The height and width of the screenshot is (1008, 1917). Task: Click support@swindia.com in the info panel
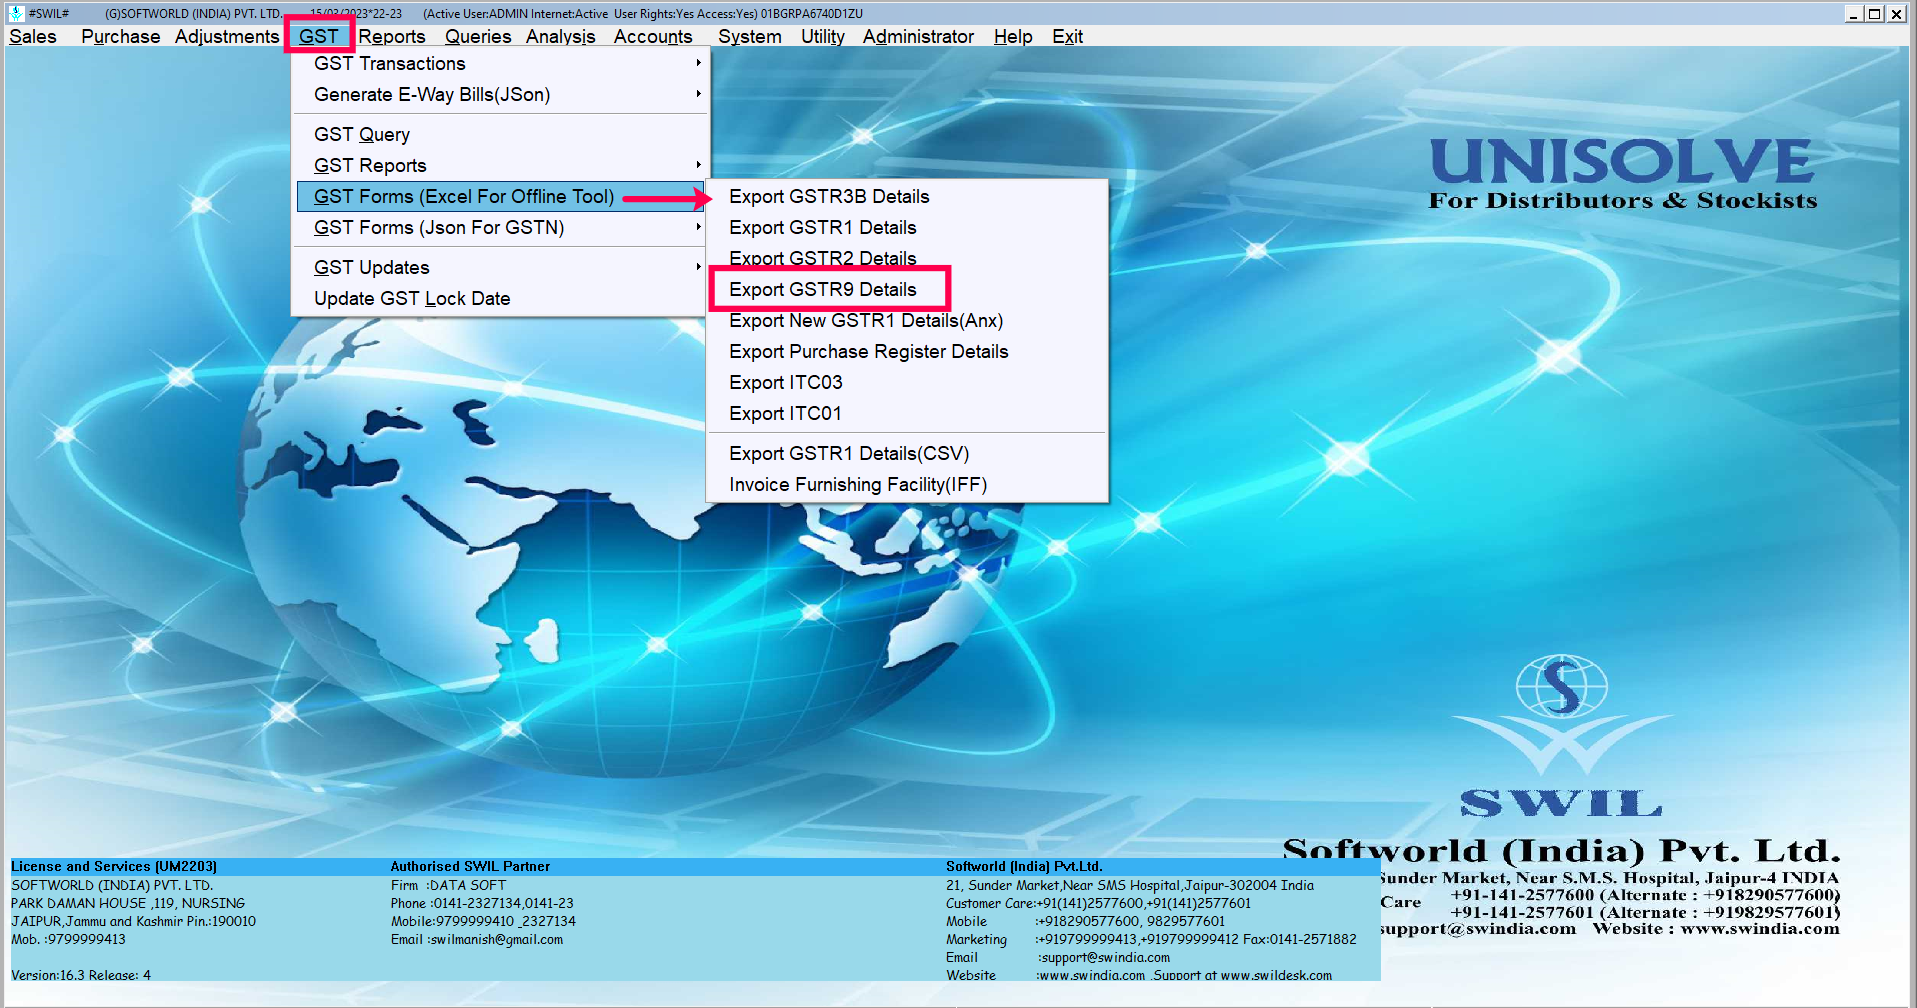1104,957
